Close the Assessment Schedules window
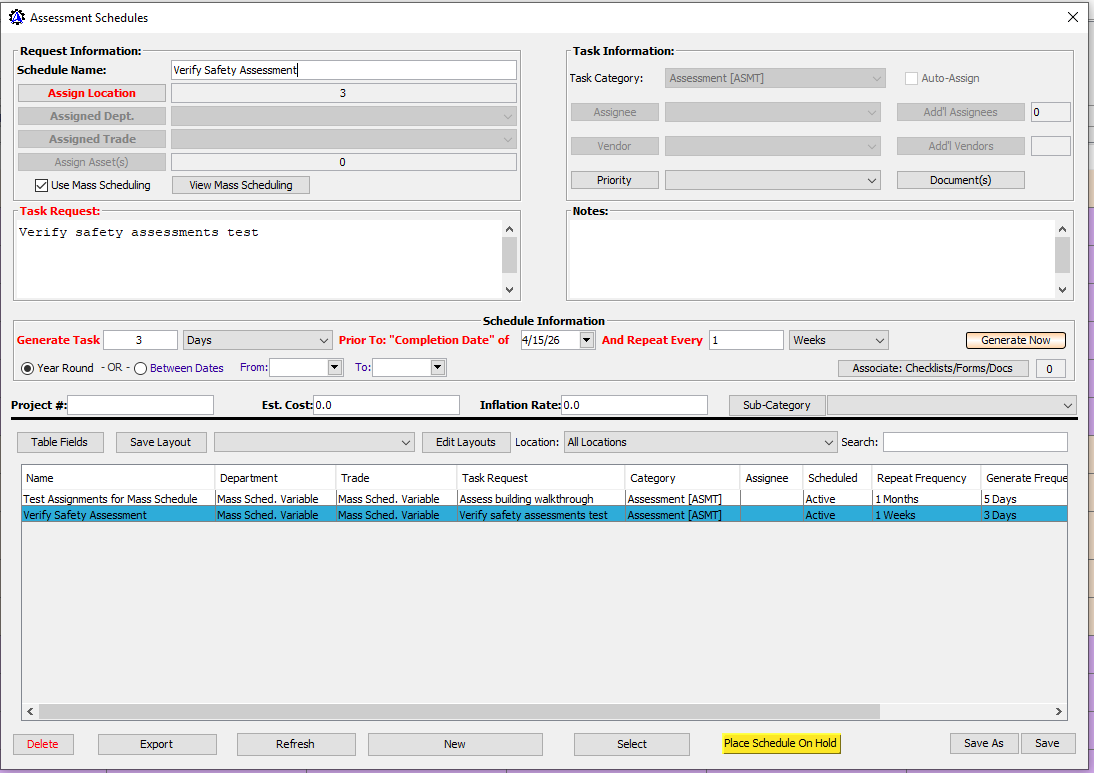 [1072, 17]
